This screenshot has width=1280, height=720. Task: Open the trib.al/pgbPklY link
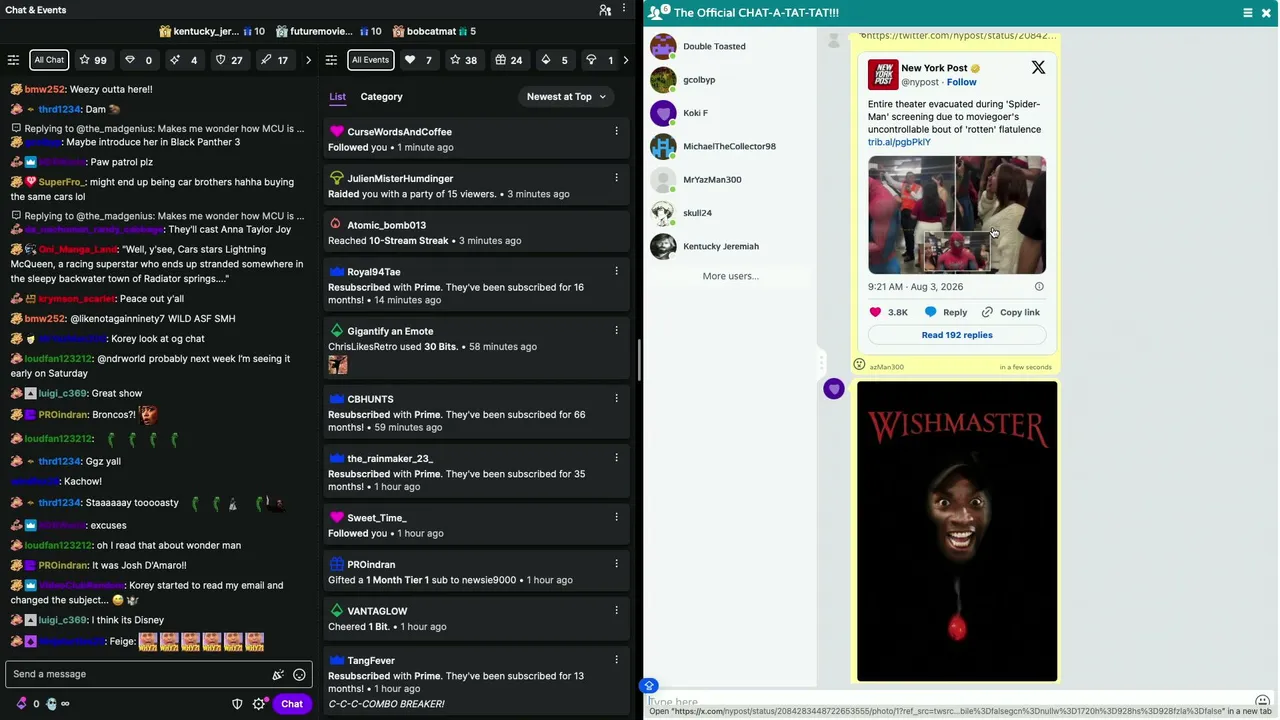tap(899, 142)
